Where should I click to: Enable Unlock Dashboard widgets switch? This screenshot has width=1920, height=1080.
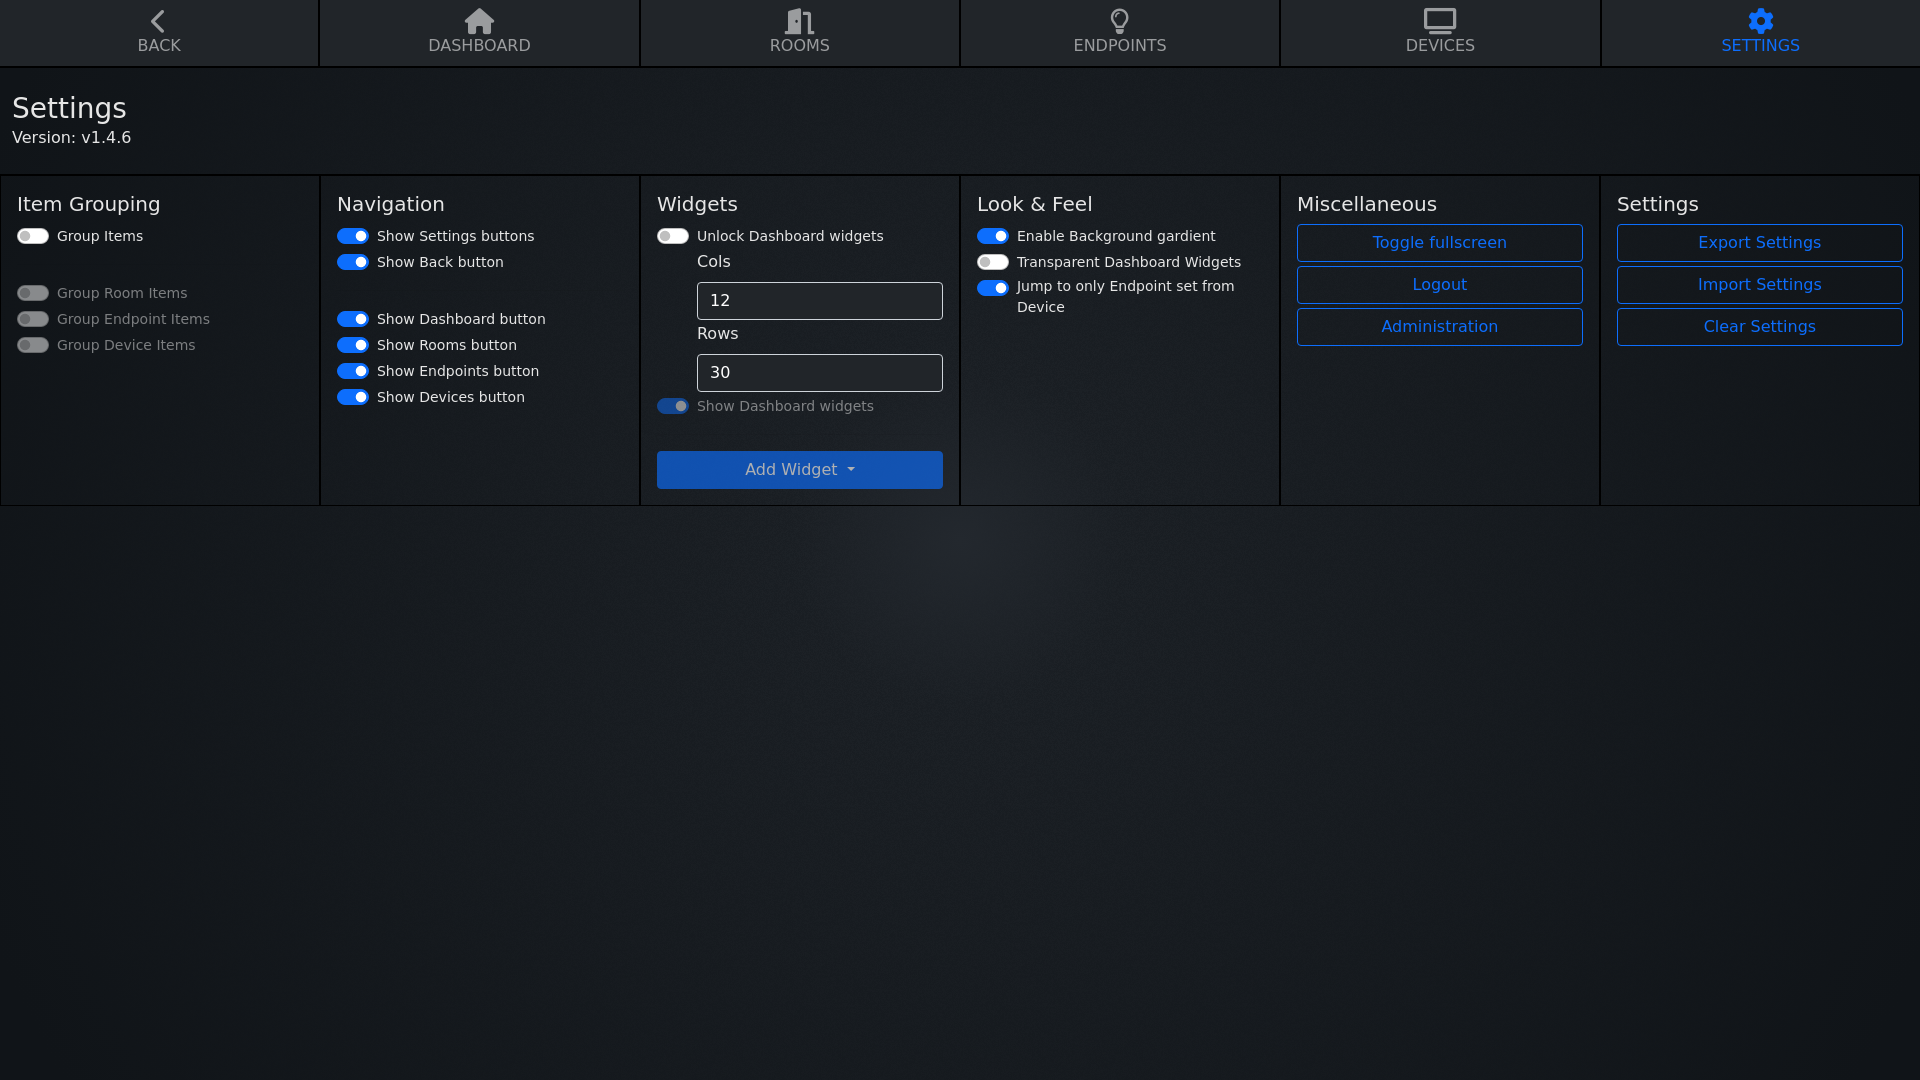(673, 237)
